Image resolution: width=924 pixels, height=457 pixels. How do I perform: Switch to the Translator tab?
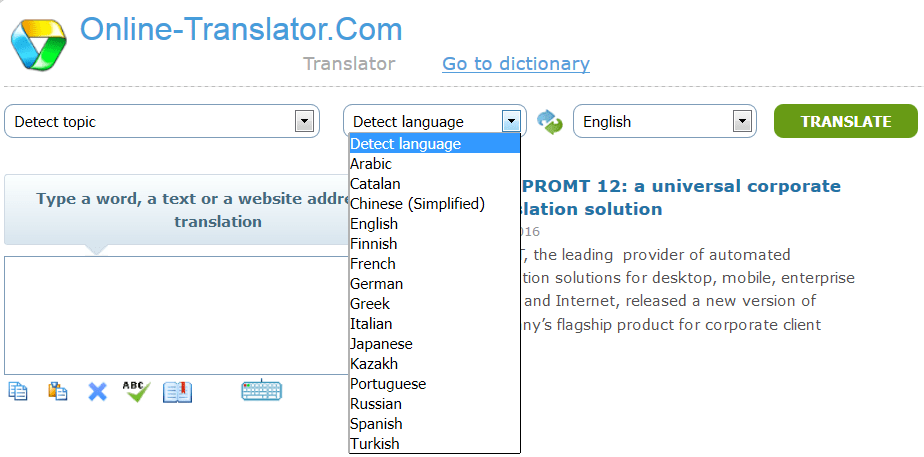[349, 64]
